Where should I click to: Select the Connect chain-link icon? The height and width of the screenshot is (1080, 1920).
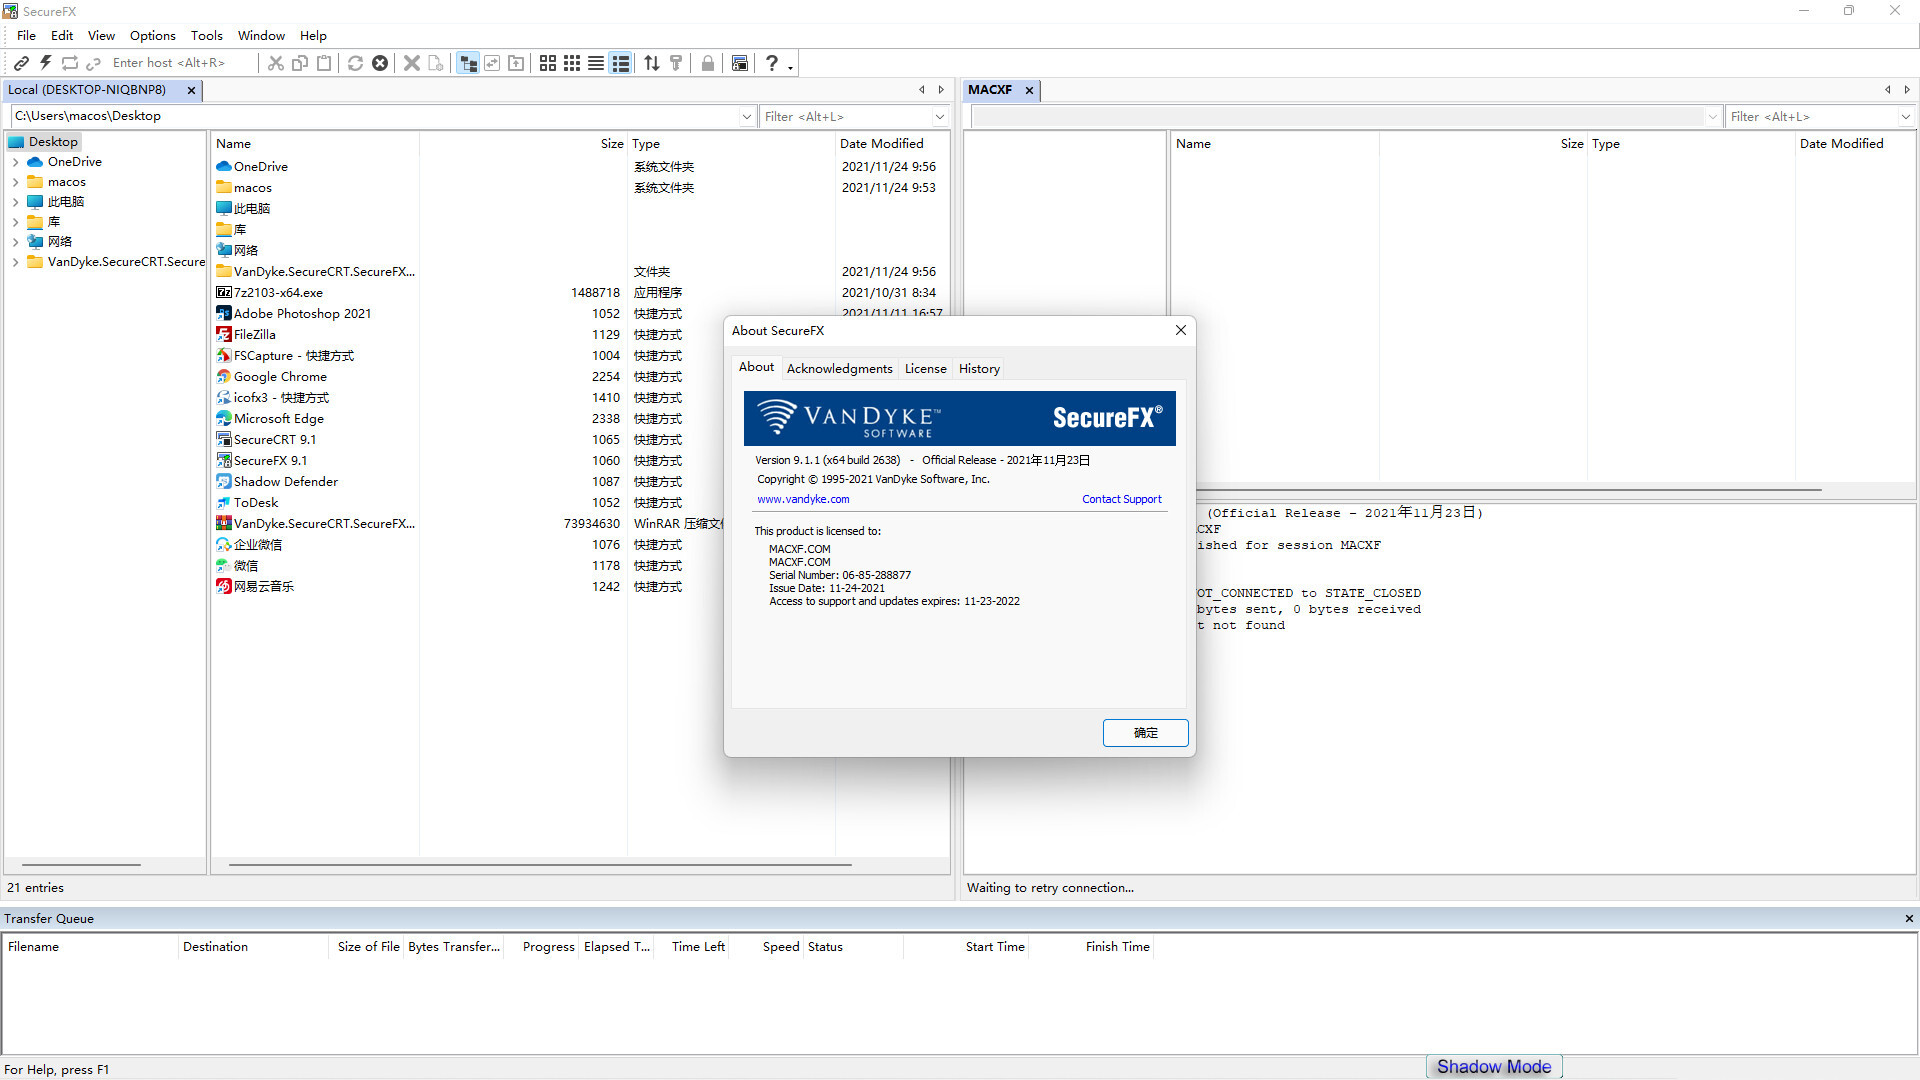pos(21,63)
